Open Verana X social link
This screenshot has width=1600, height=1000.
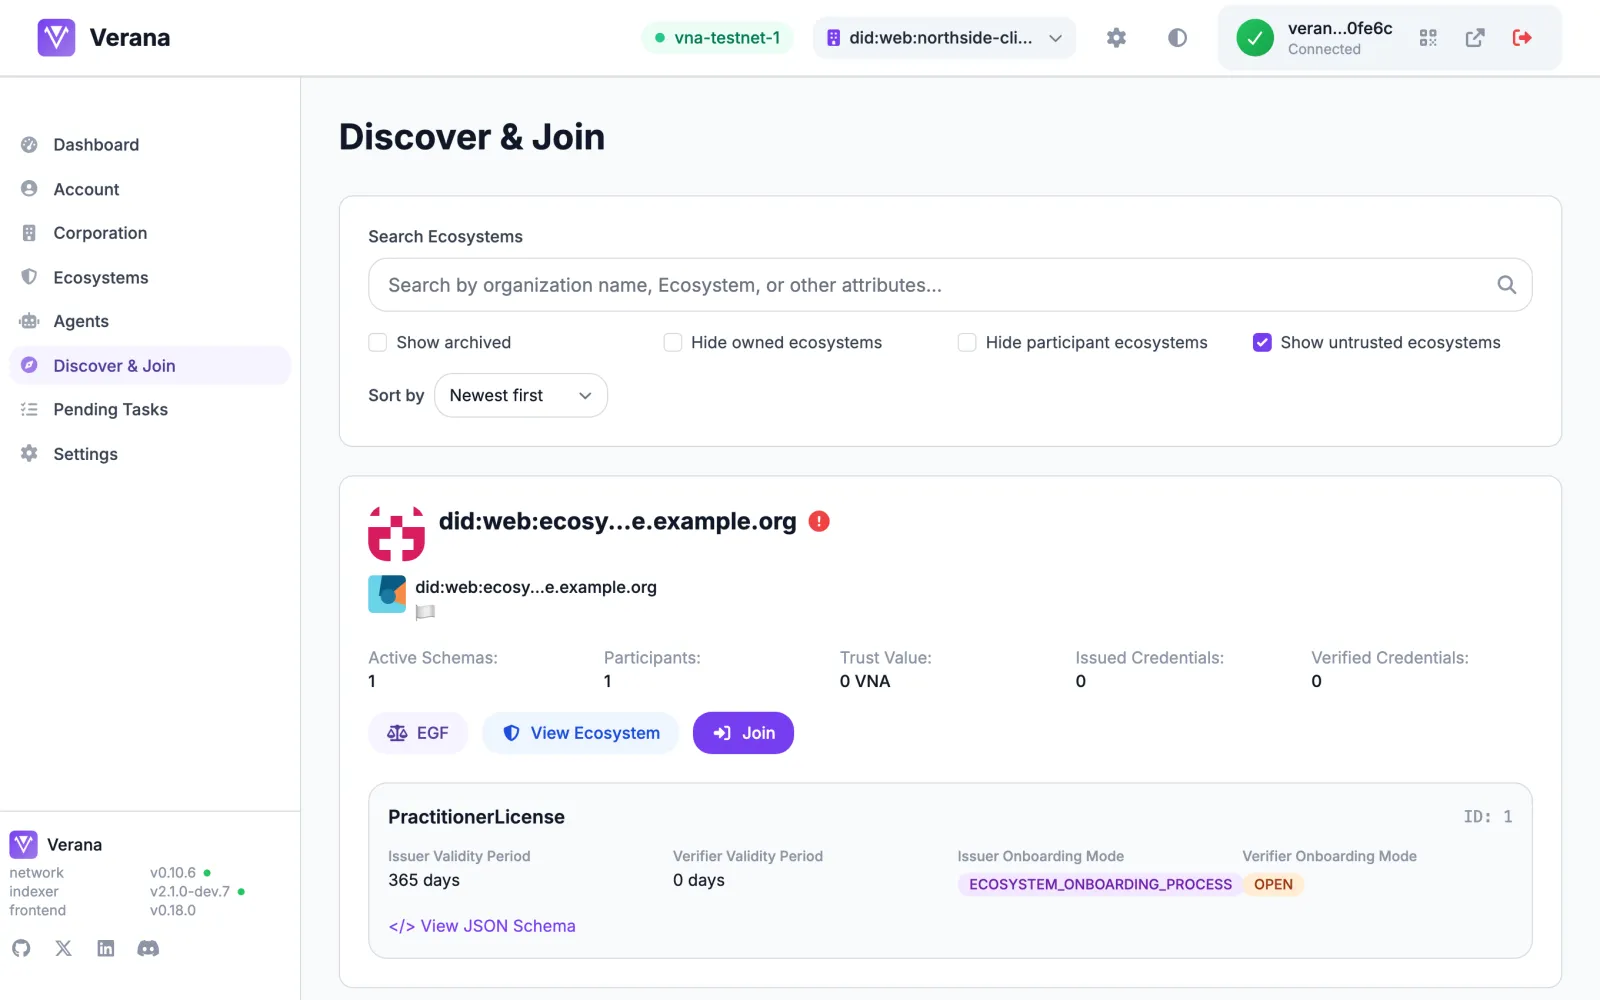point(63,948)
